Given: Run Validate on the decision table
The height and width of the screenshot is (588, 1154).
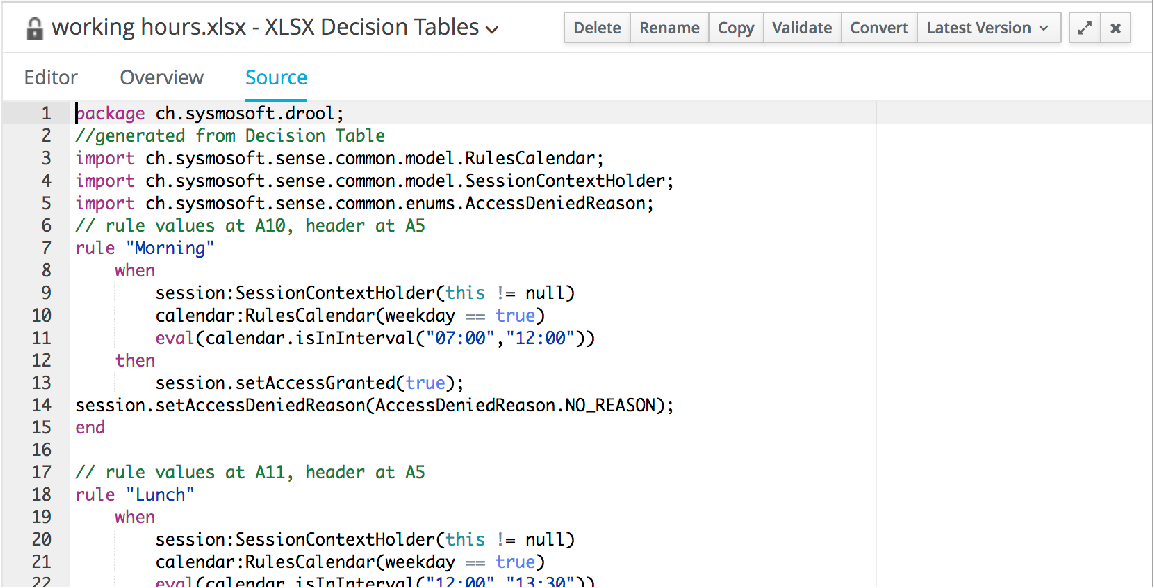Looking at the screenshot, I should [803, 28].
